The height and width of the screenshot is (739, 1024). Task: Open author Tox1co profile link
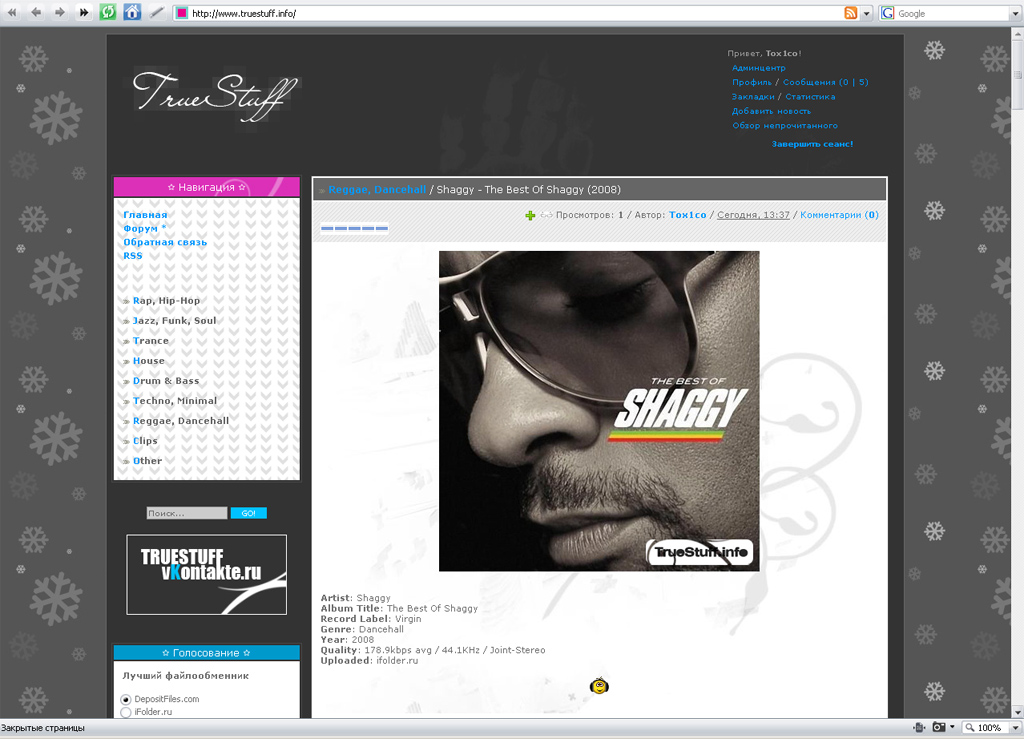click(687, 215)
